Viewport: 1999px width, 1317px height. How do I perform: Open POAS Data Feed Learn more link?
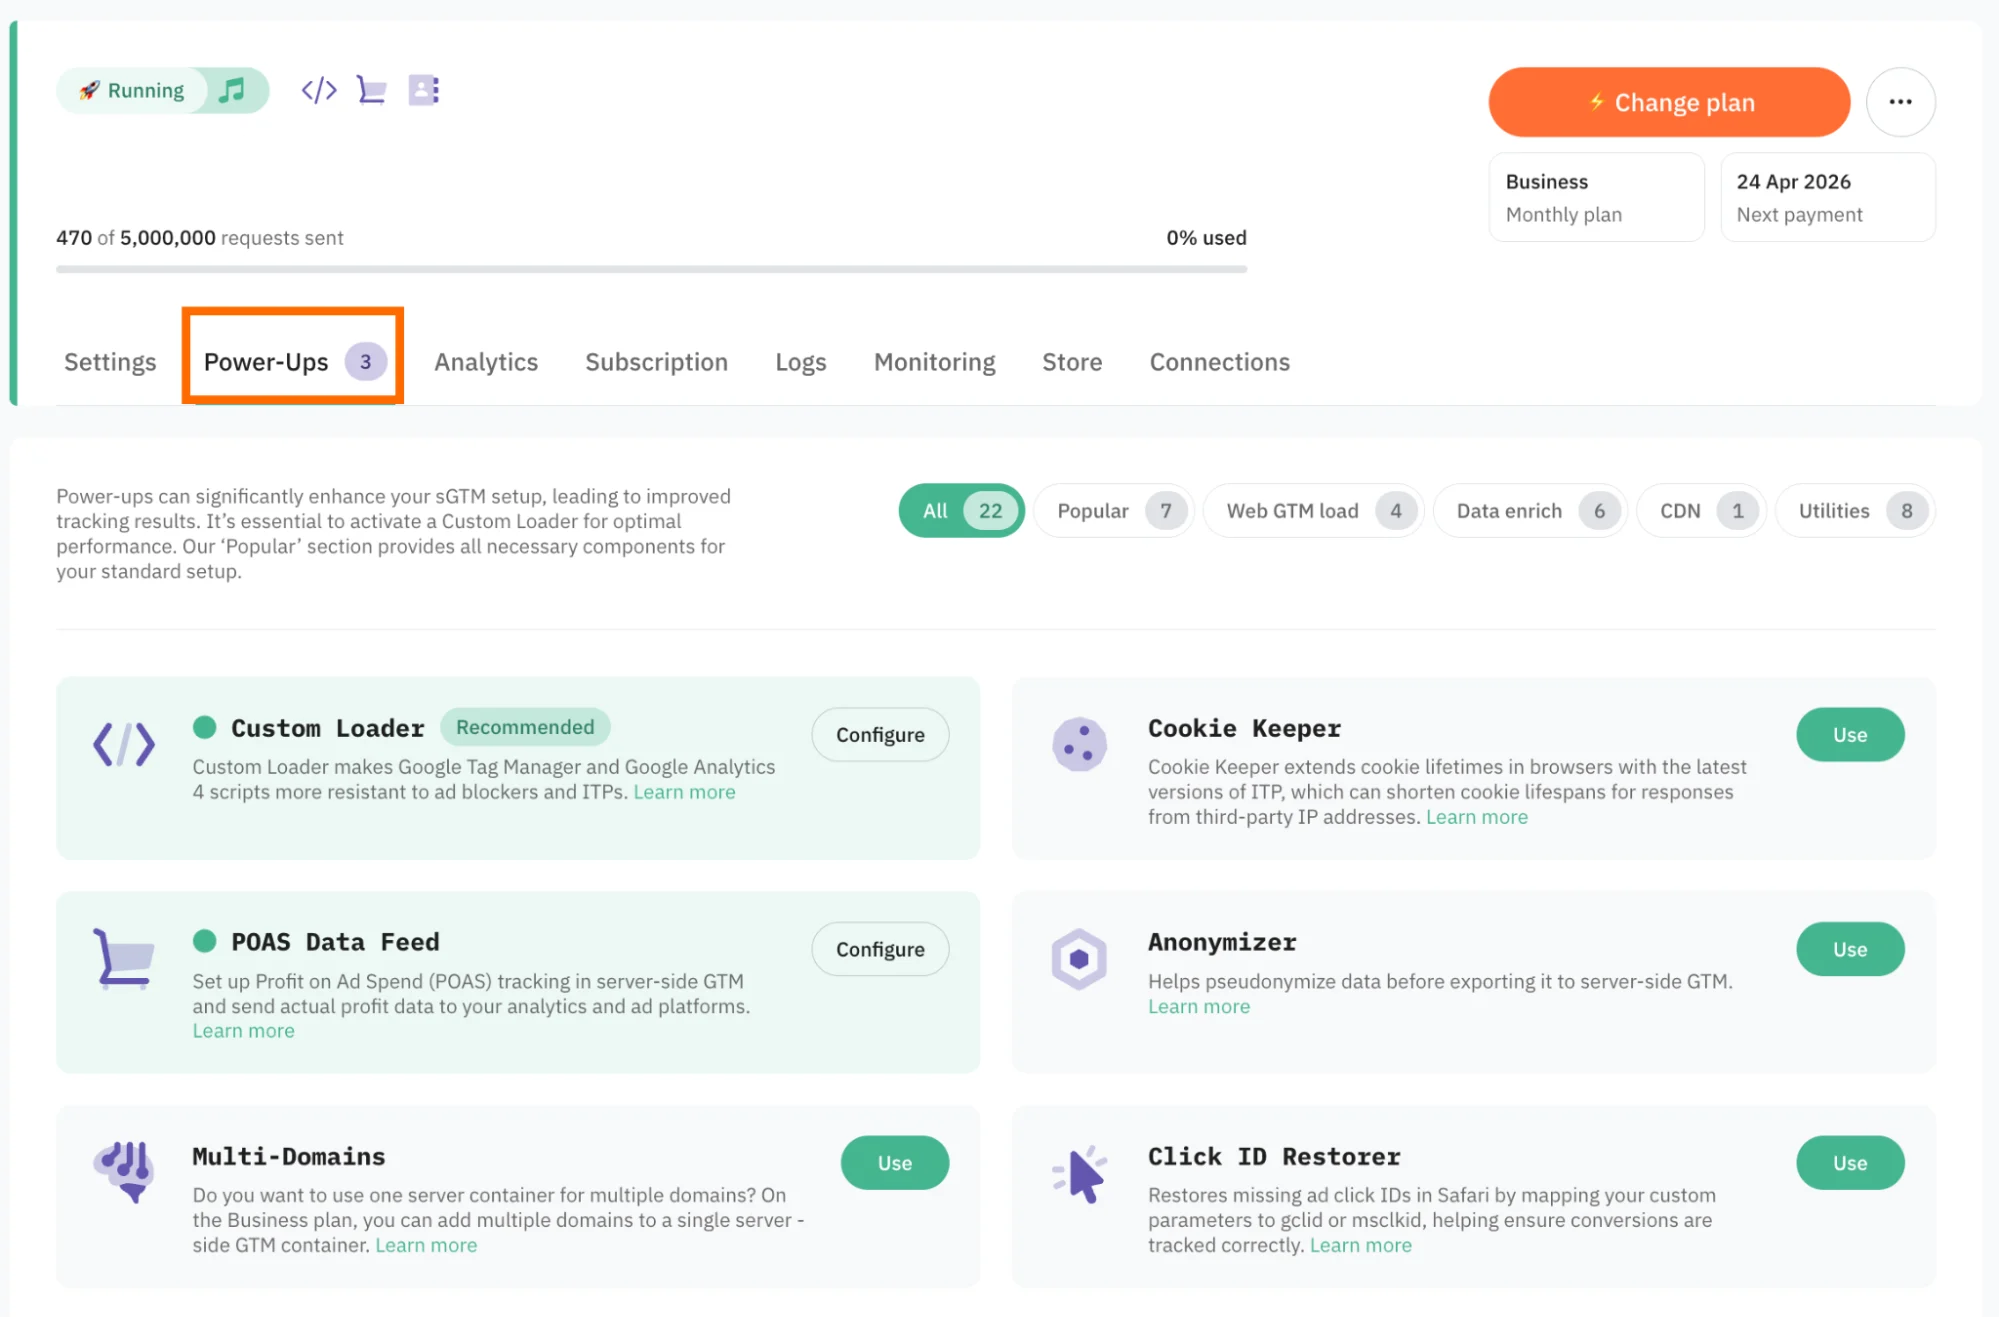[x=244, y=1031]
